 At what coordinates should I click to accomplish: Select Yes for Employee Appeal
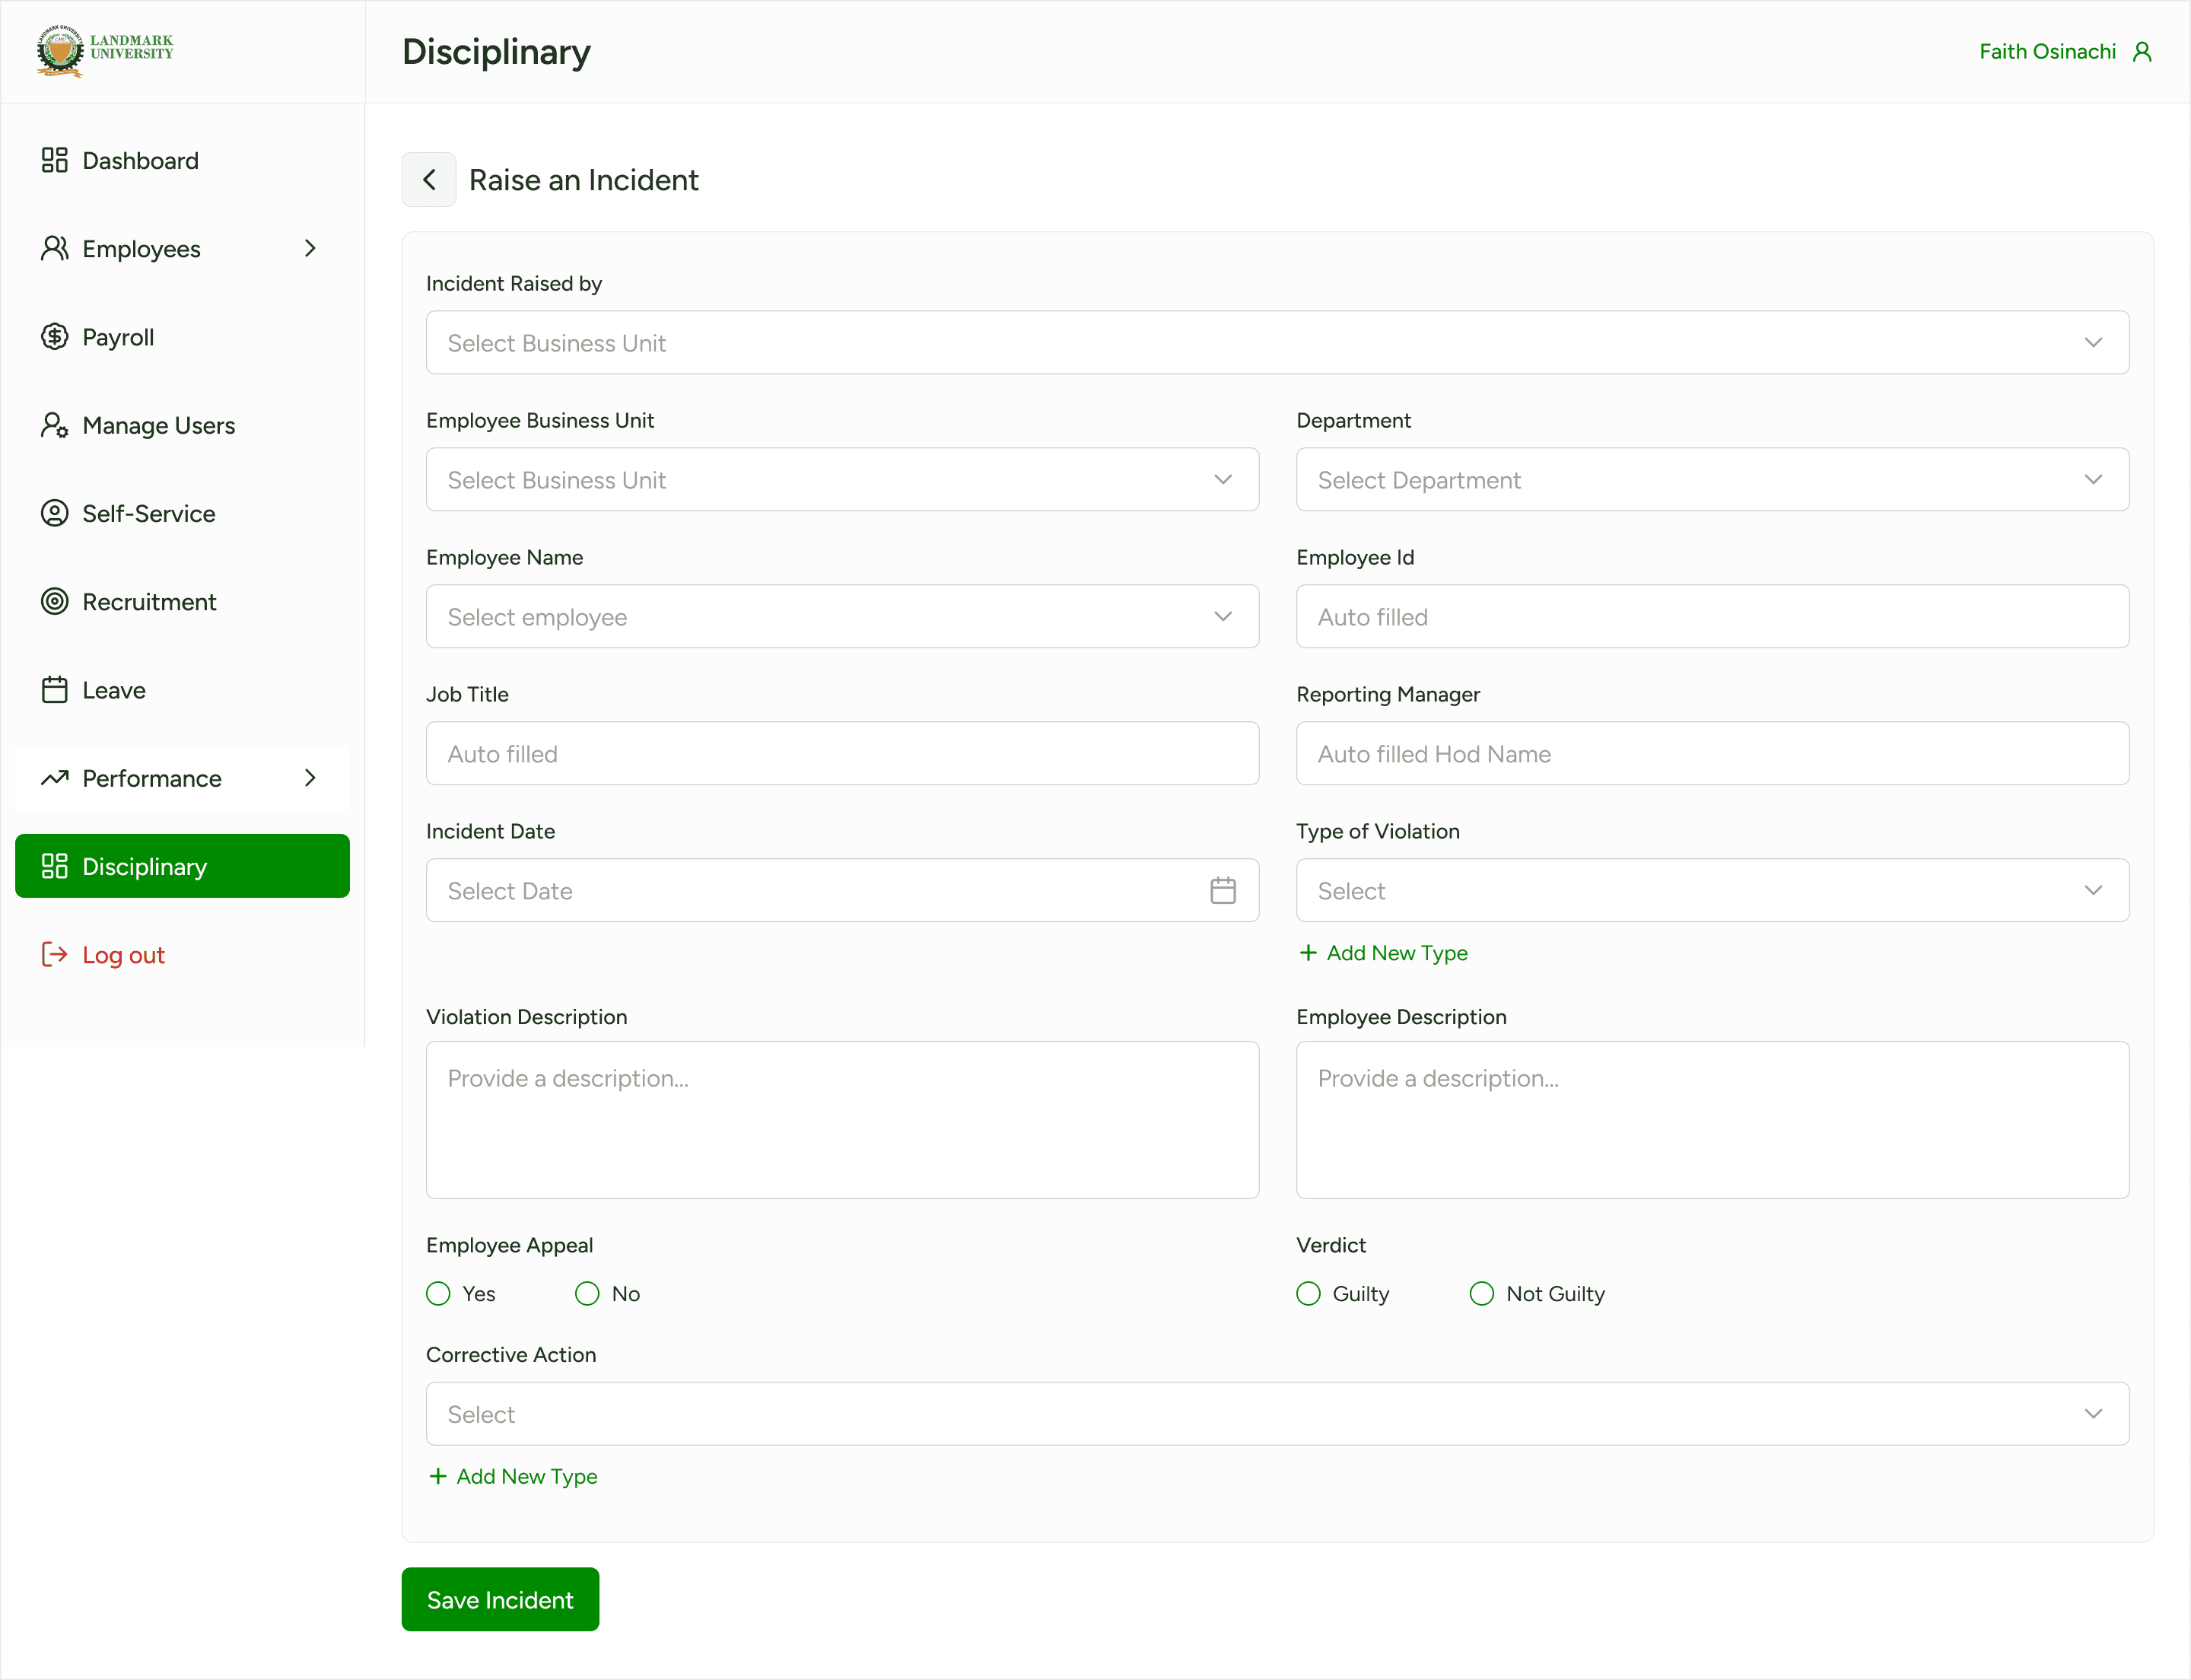pos(438,1293)
